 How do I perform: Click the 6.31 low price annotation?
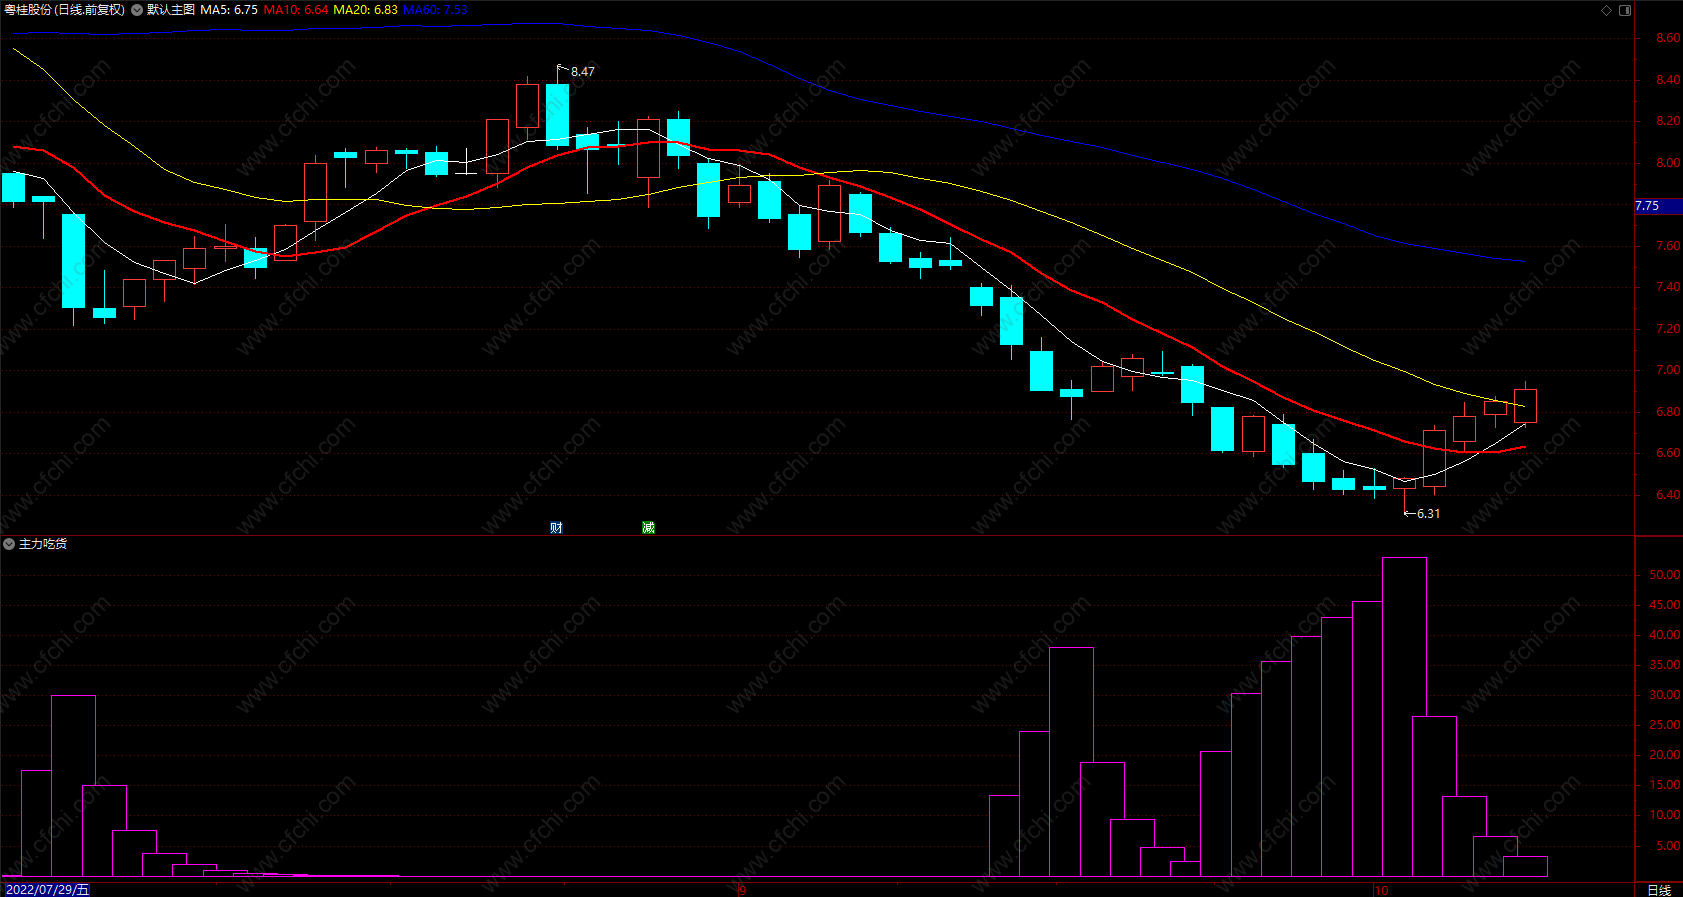click(1428, 514)
